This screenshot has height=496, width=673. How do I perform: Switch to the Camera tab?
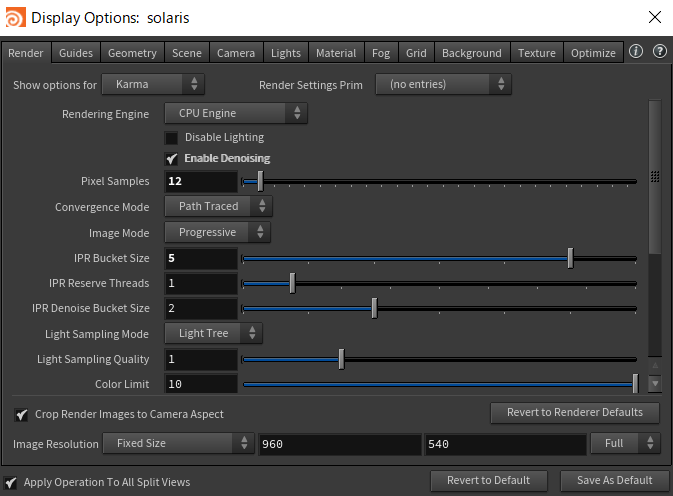[236, 53]
